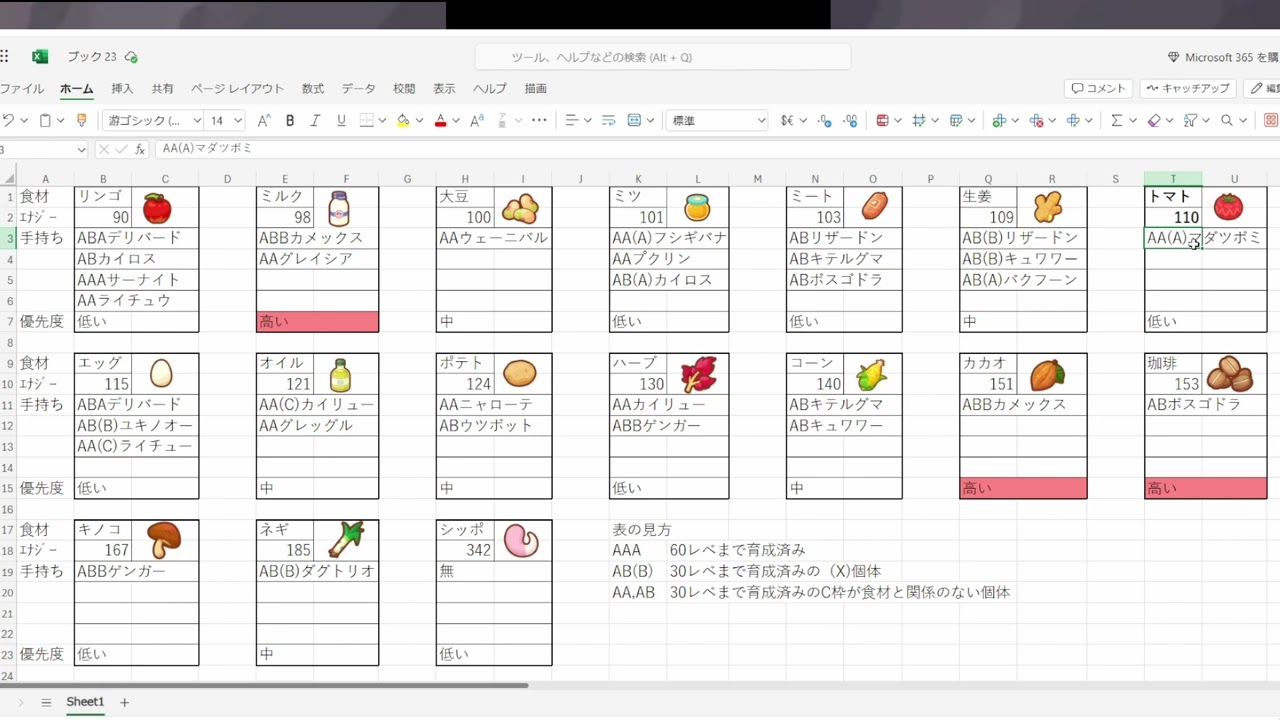Open the 標準 number format dropdown
This screenshot has height=720, width=1280.
[715, 120]
